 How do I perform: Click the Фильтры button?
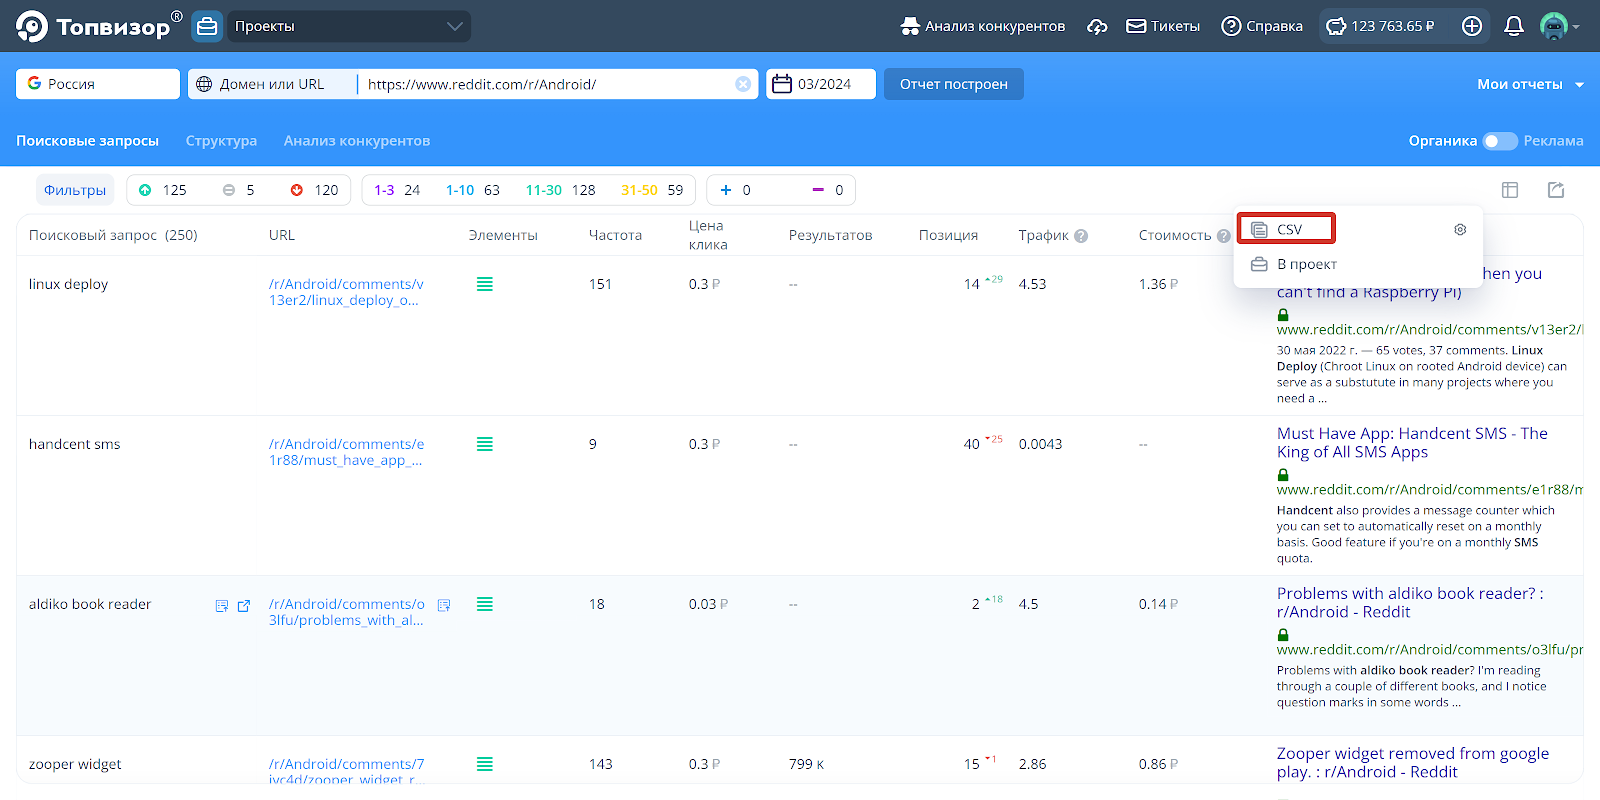coord(75,190)
